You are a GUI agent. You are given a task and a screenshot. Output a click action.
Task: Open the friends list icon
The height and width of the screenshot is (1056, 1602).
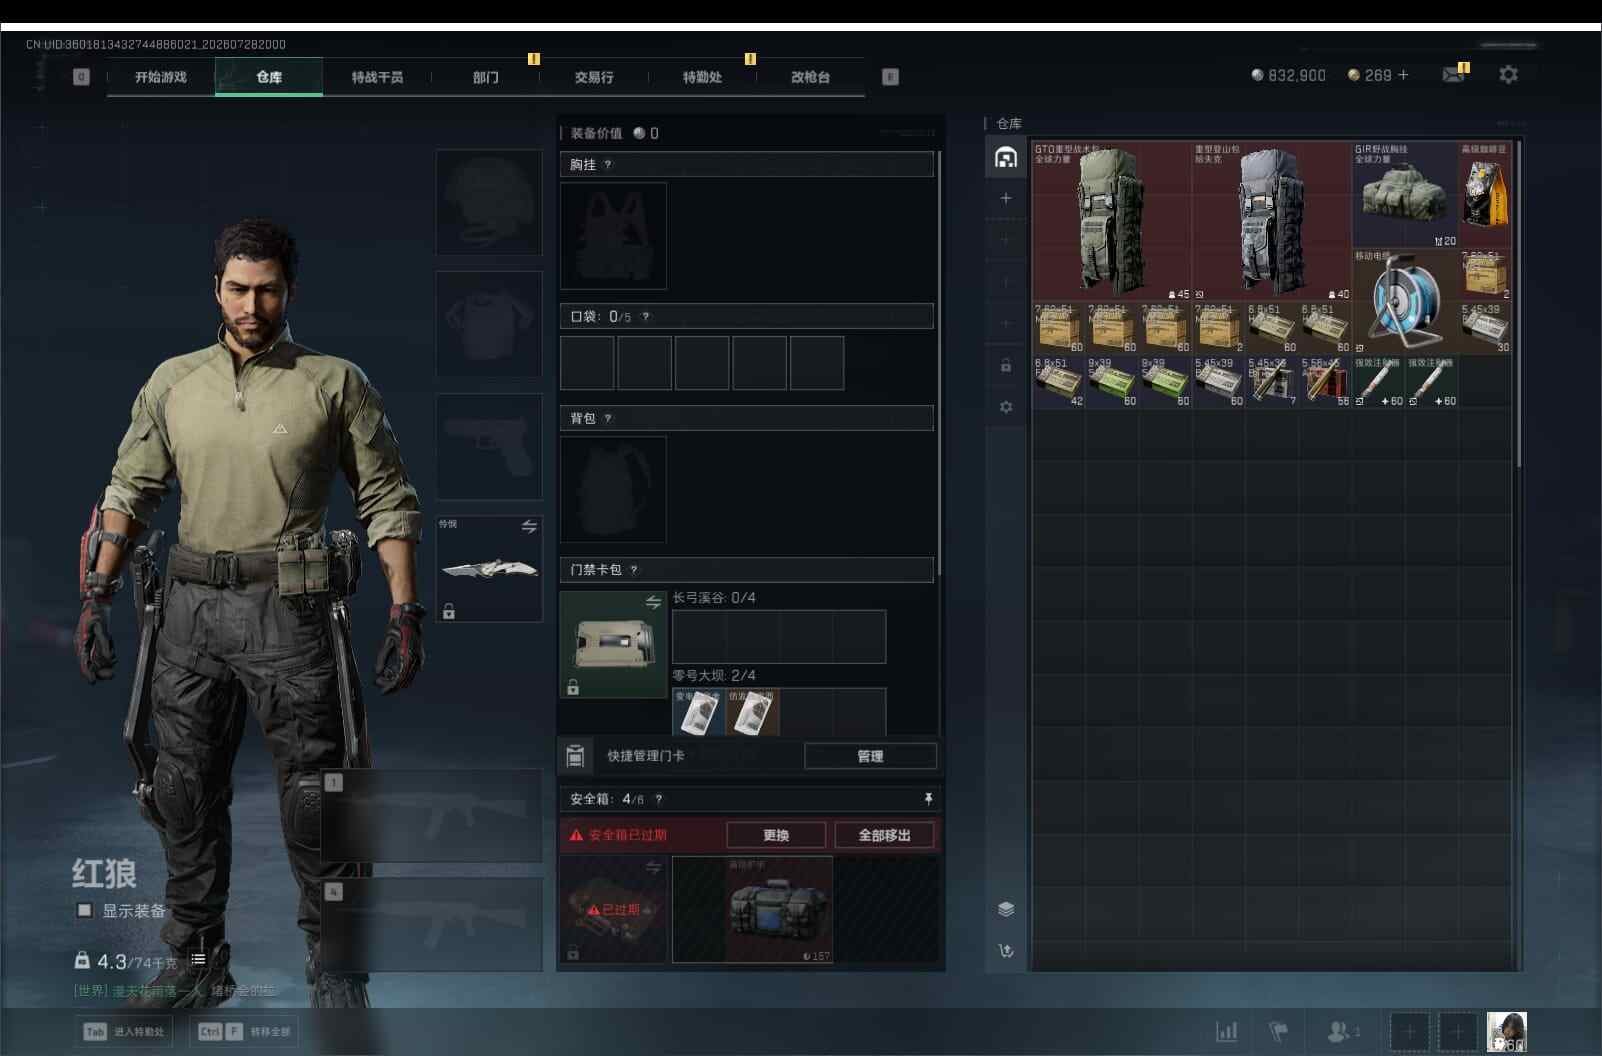[x=1342, y=1031]
